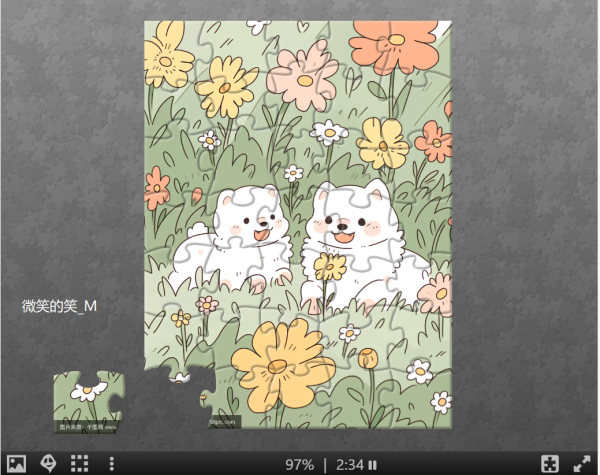Click the 97% completion indicator
This screenshot has height=475, width=600.
[299, 465]
